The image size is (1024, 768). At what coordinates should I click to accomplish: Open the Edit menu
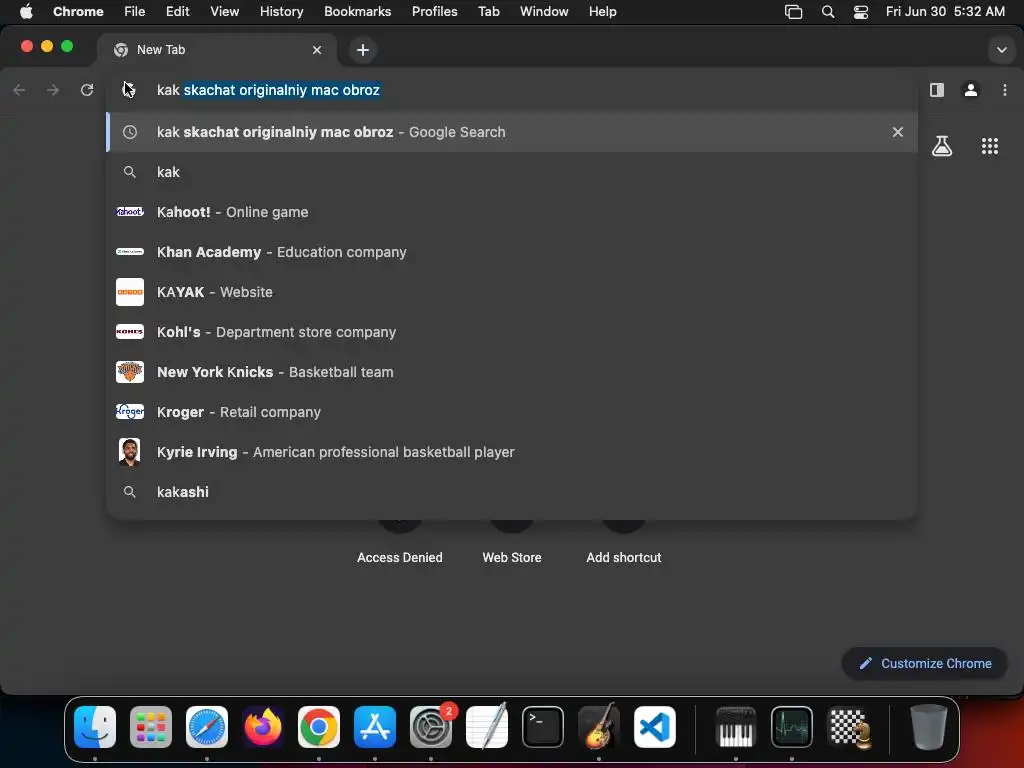[x=177, y=11]
